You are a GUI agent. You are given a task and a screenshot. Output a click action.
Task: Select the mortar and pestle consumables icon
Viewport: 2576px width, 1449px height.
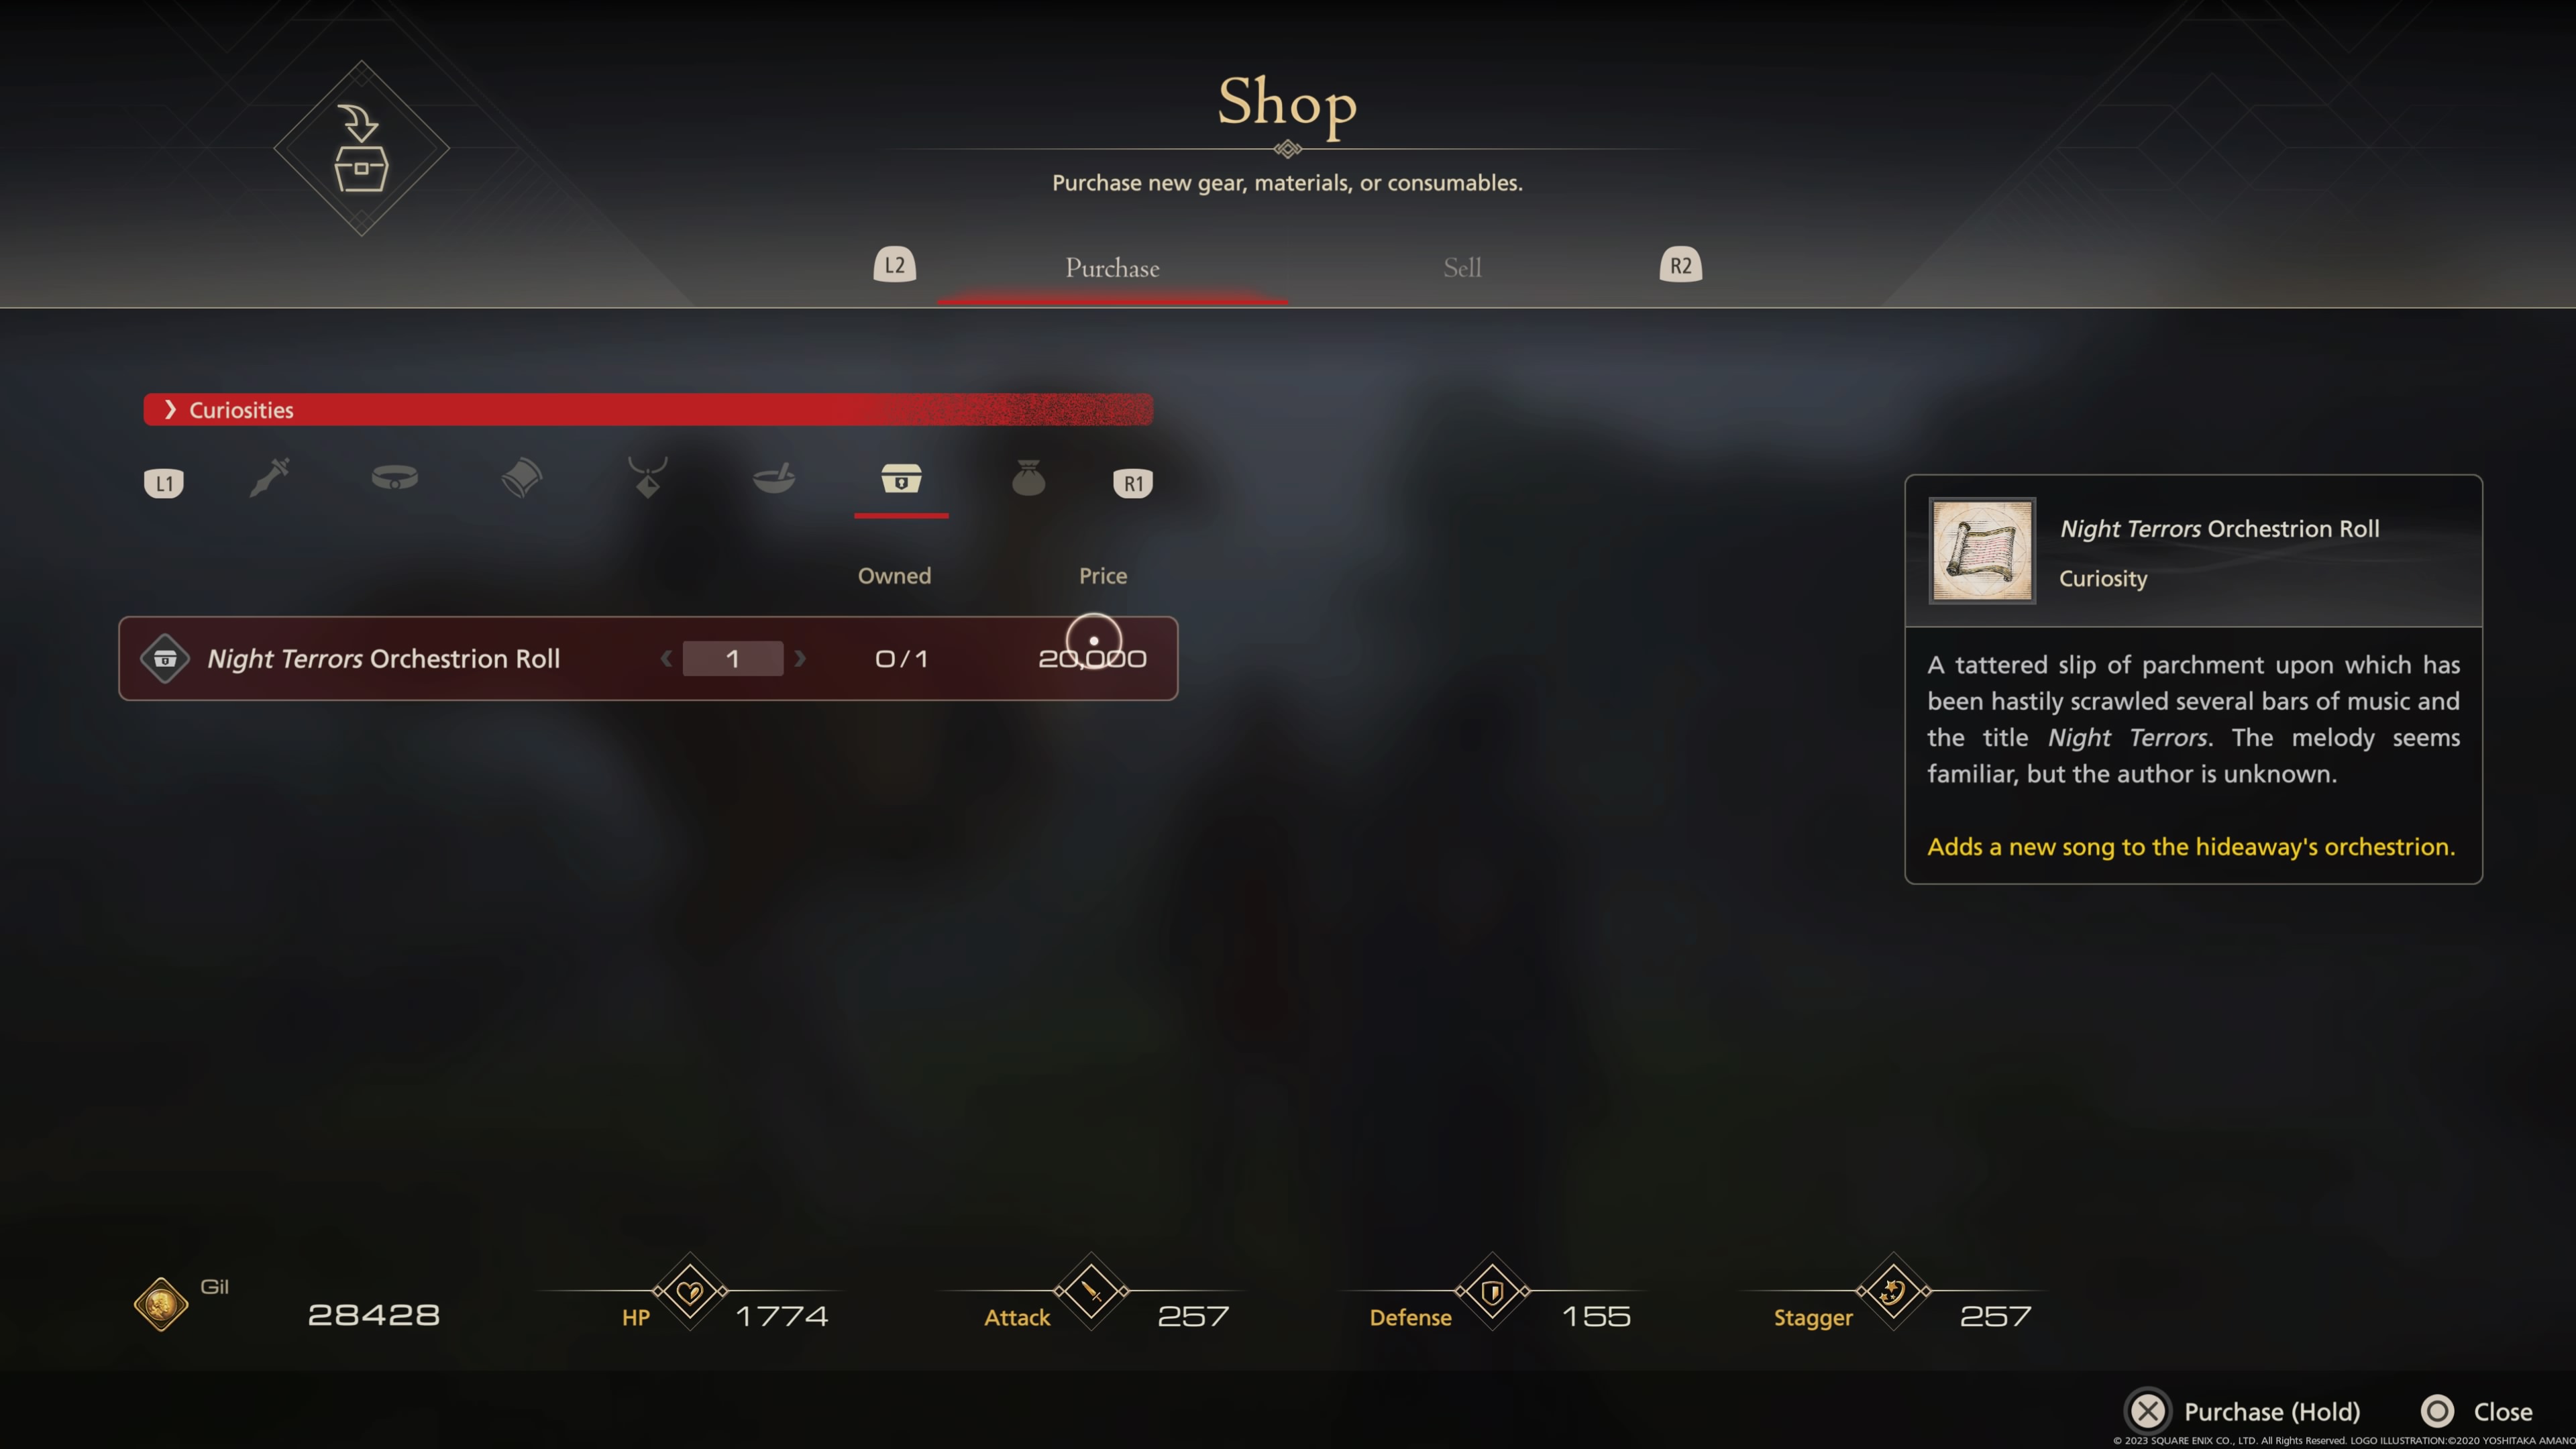(x=774, y=478)
